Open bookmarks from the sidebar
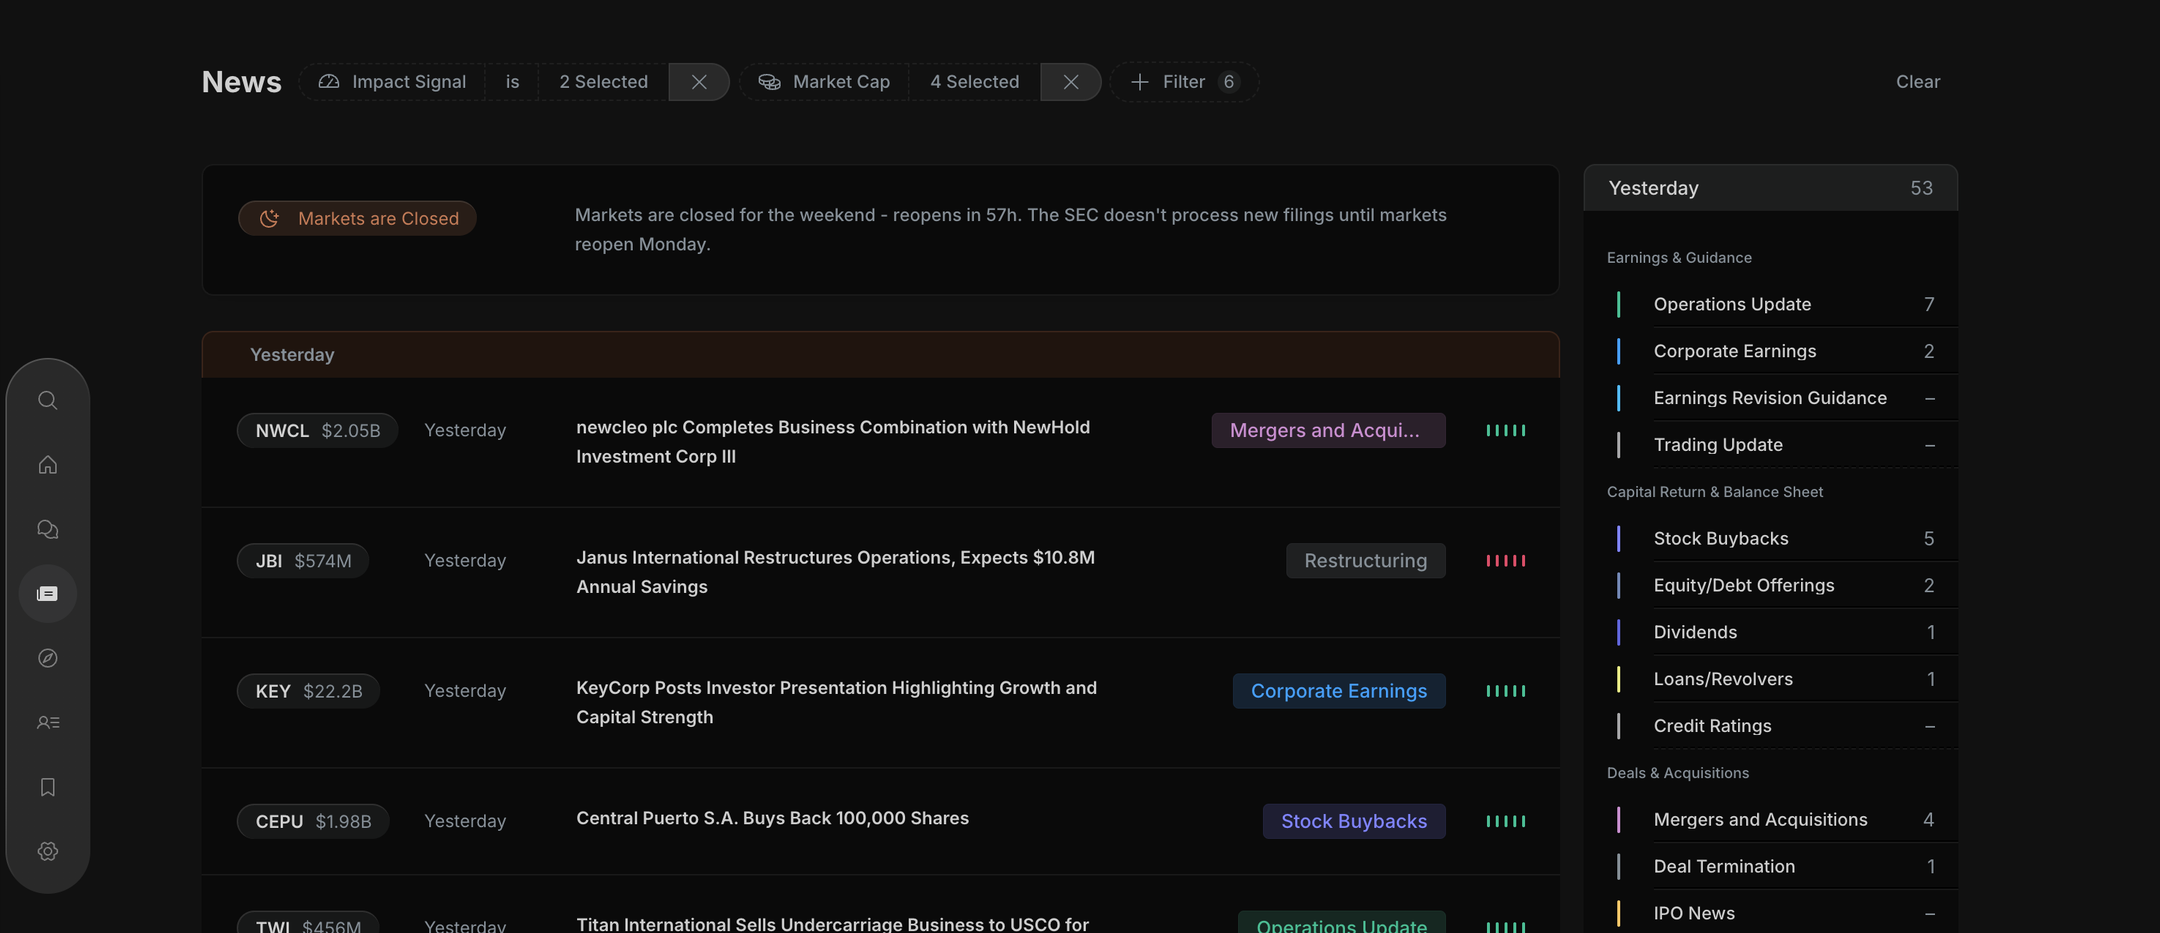The height and width of the screenshot is (933, 2160). point(48,787)
